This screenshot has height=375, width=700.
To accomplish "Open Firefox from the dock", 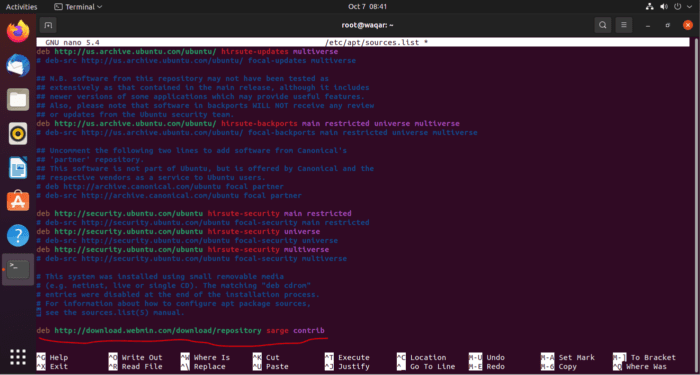I will pos(18,31).
